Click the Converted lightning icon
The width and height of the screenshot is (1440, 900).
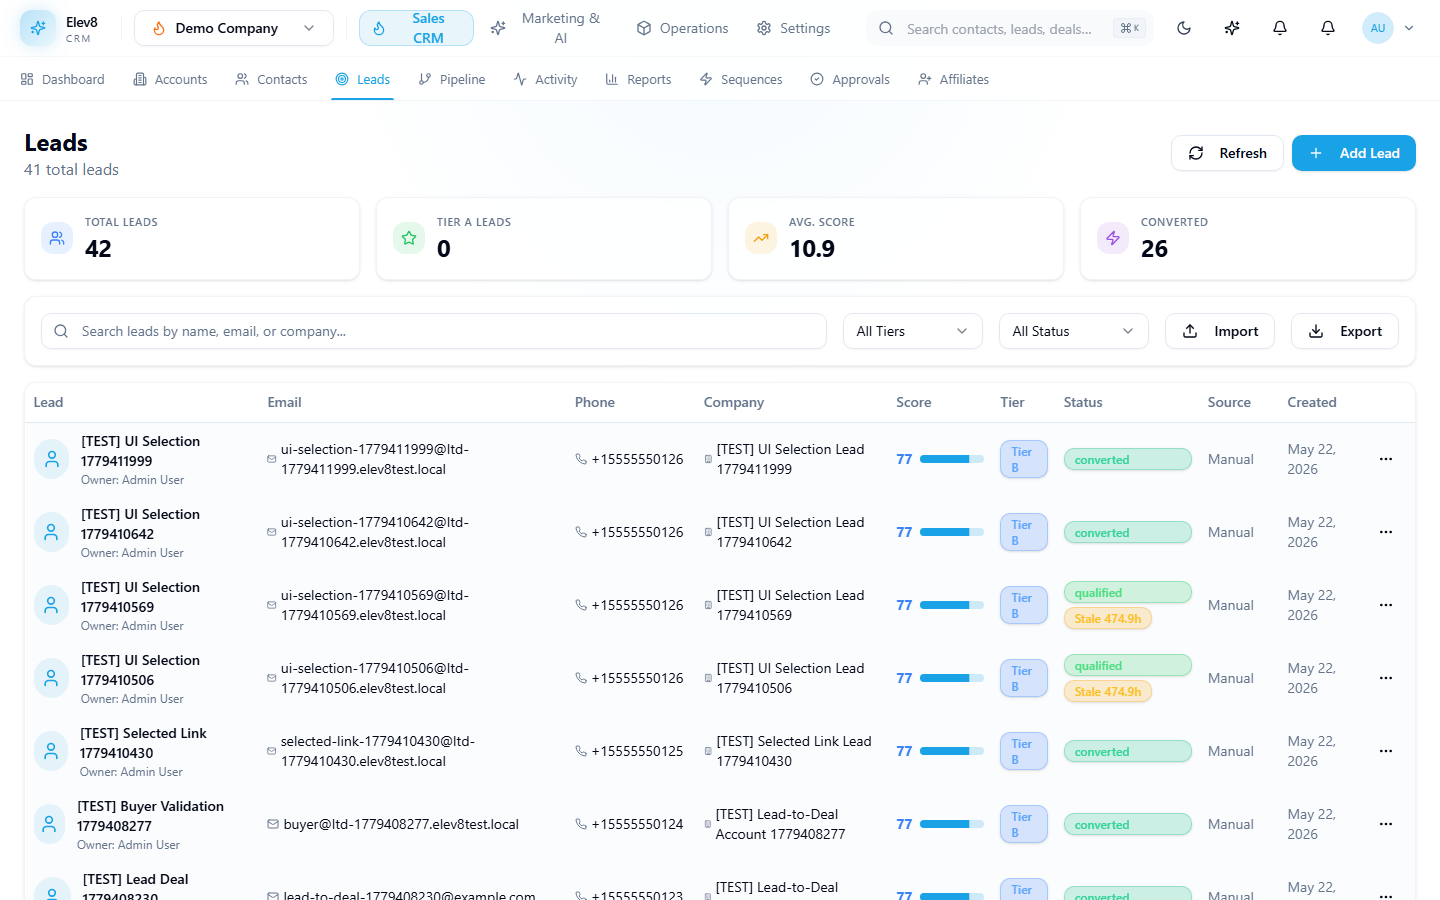coord(1113,238)
